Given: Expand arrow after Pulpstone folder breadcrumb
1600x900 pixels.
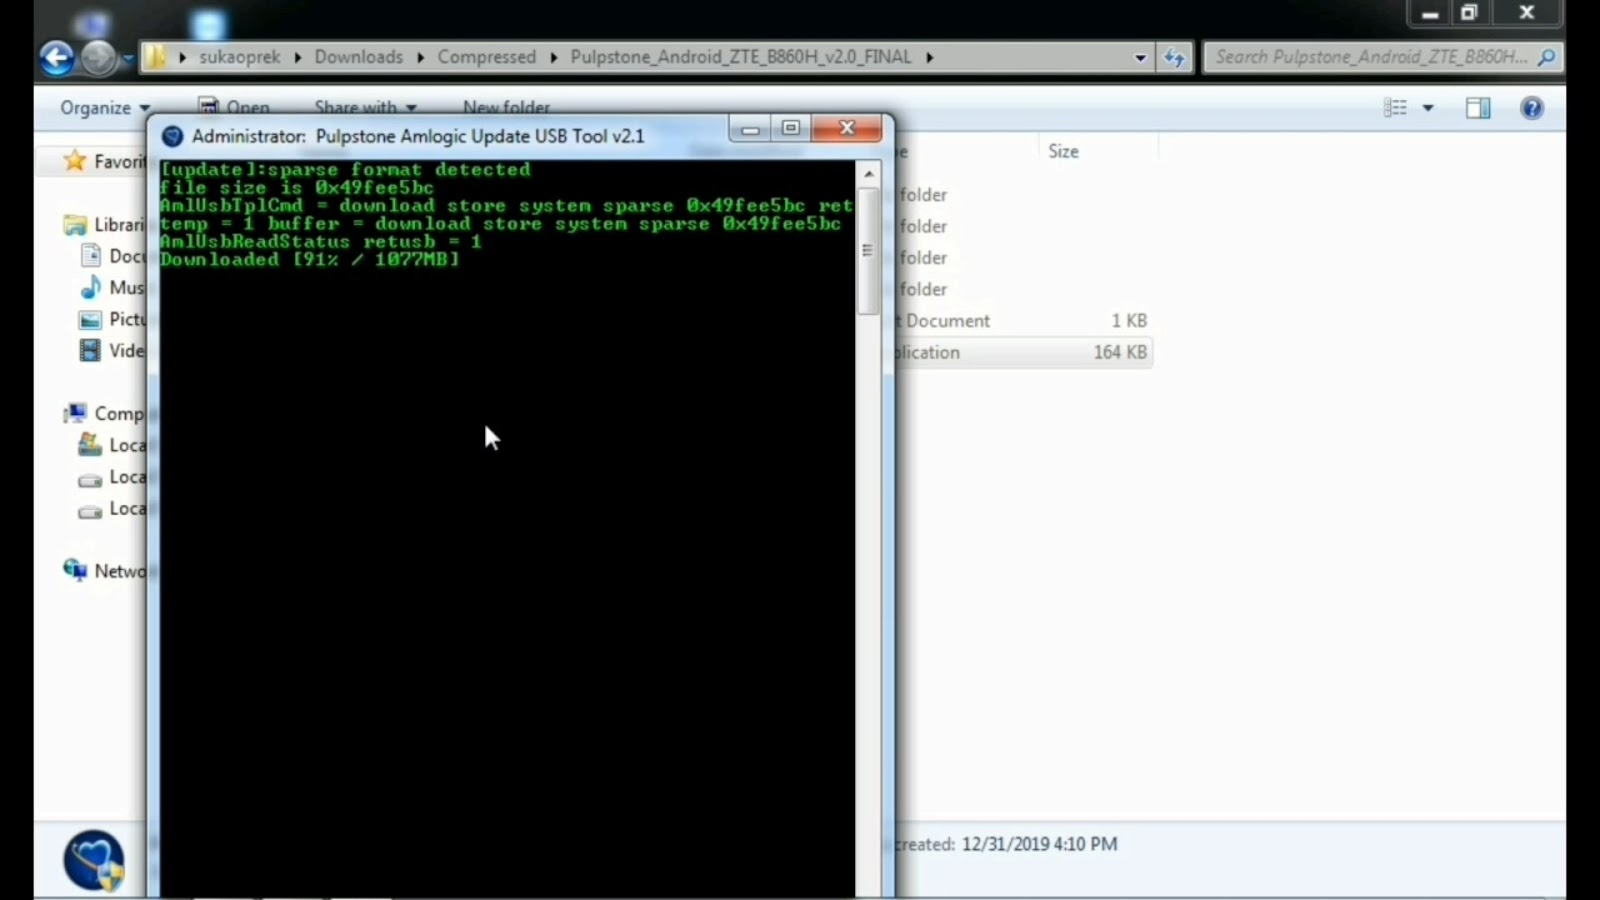Looking at the screenshot, I should [x=929, y=57].
